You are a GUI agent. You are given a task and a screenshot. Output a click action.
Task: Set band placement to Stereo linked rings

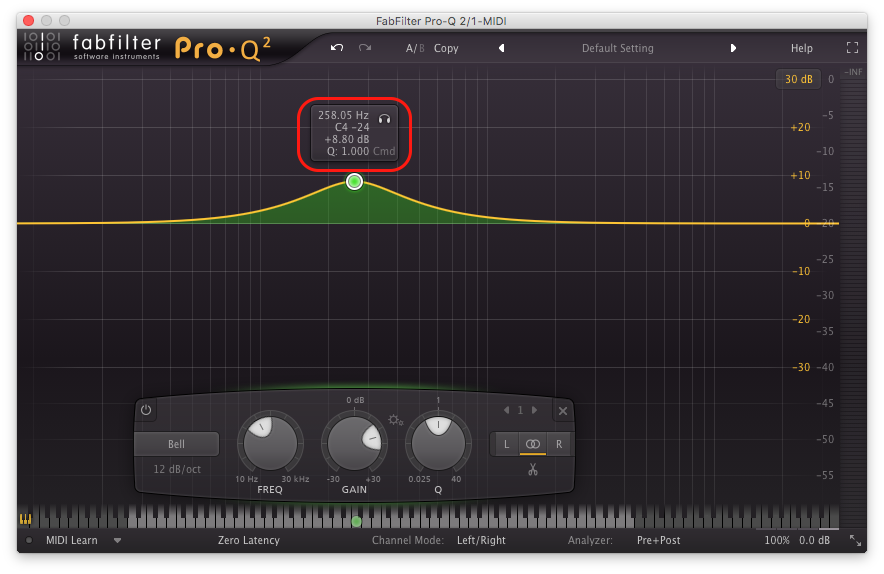[x=533, y=444]
